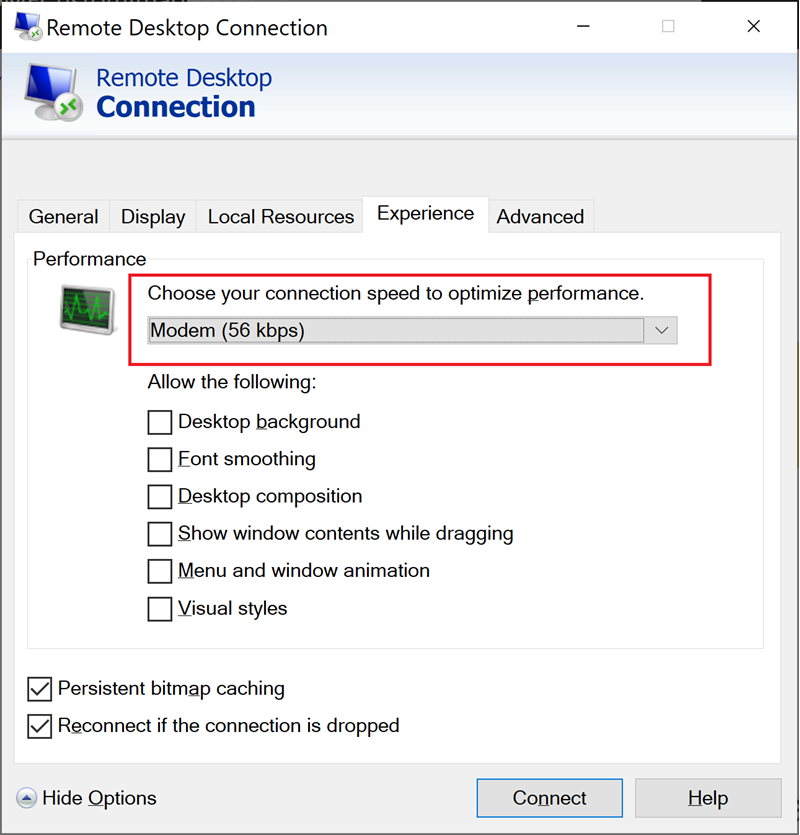Switch to the General tab

[63, 216]
